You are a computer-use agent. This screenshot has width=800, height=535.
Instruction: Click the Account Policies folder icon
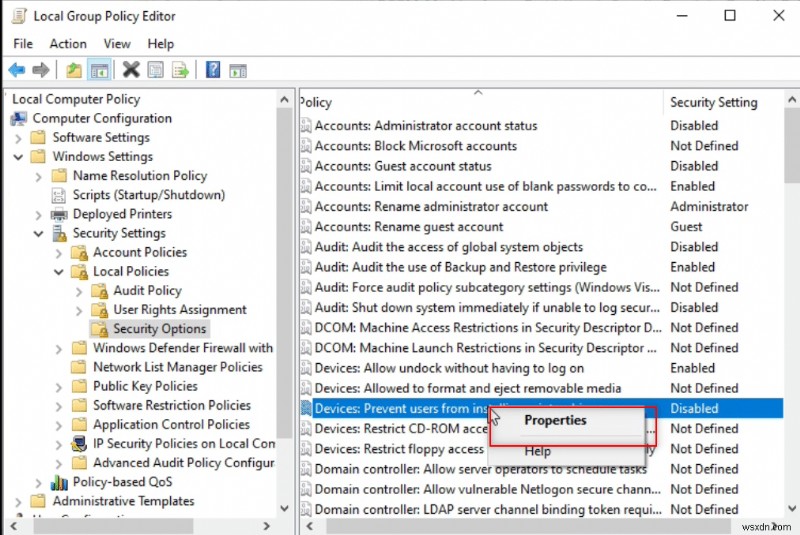[x=79, y=252]
